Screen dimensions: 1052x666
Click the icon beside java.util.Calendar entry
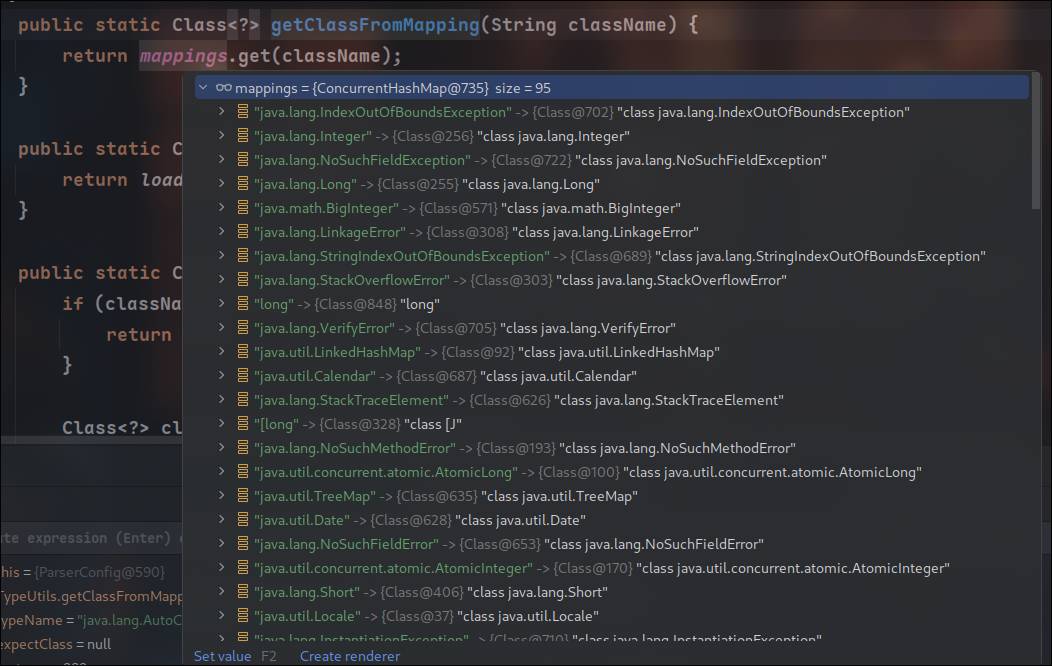(242, 376)
